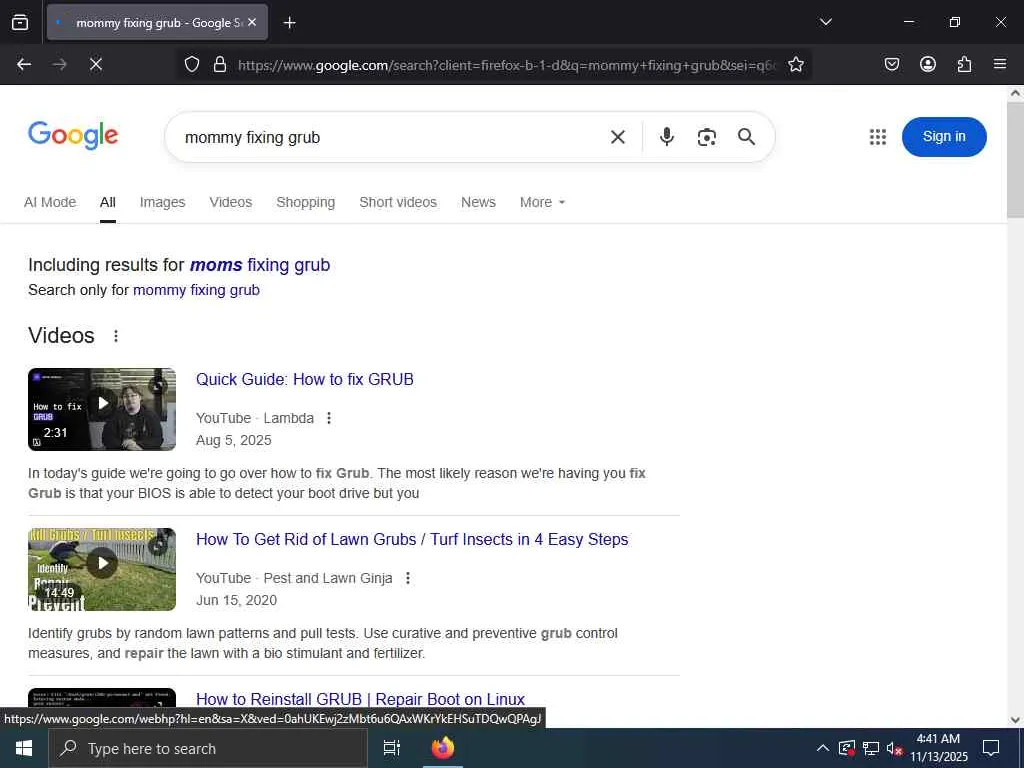This screenshot has height=768, width=1024.
Task: Click 'moms fixing grub' suggestion link
Action: [259, 265]
